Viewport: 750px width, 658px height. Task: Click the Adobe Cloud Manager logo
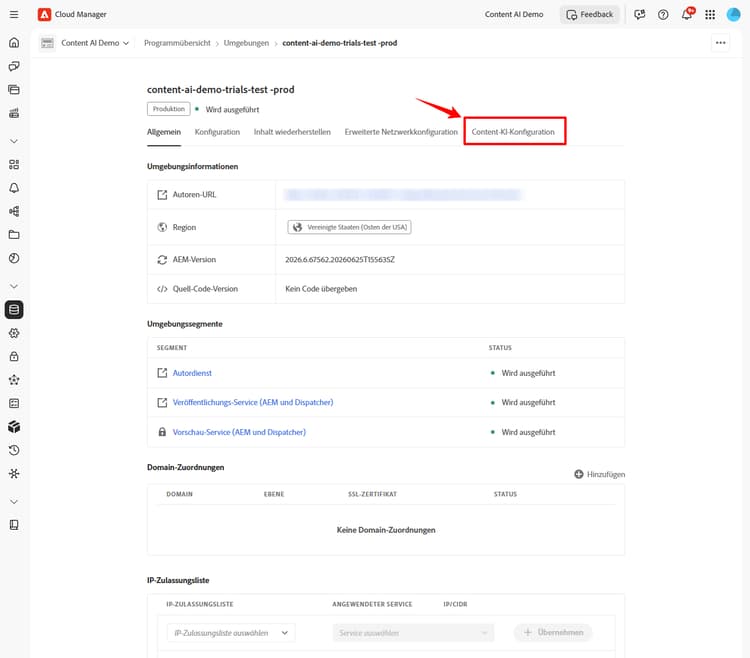click(x=44, y=14)
